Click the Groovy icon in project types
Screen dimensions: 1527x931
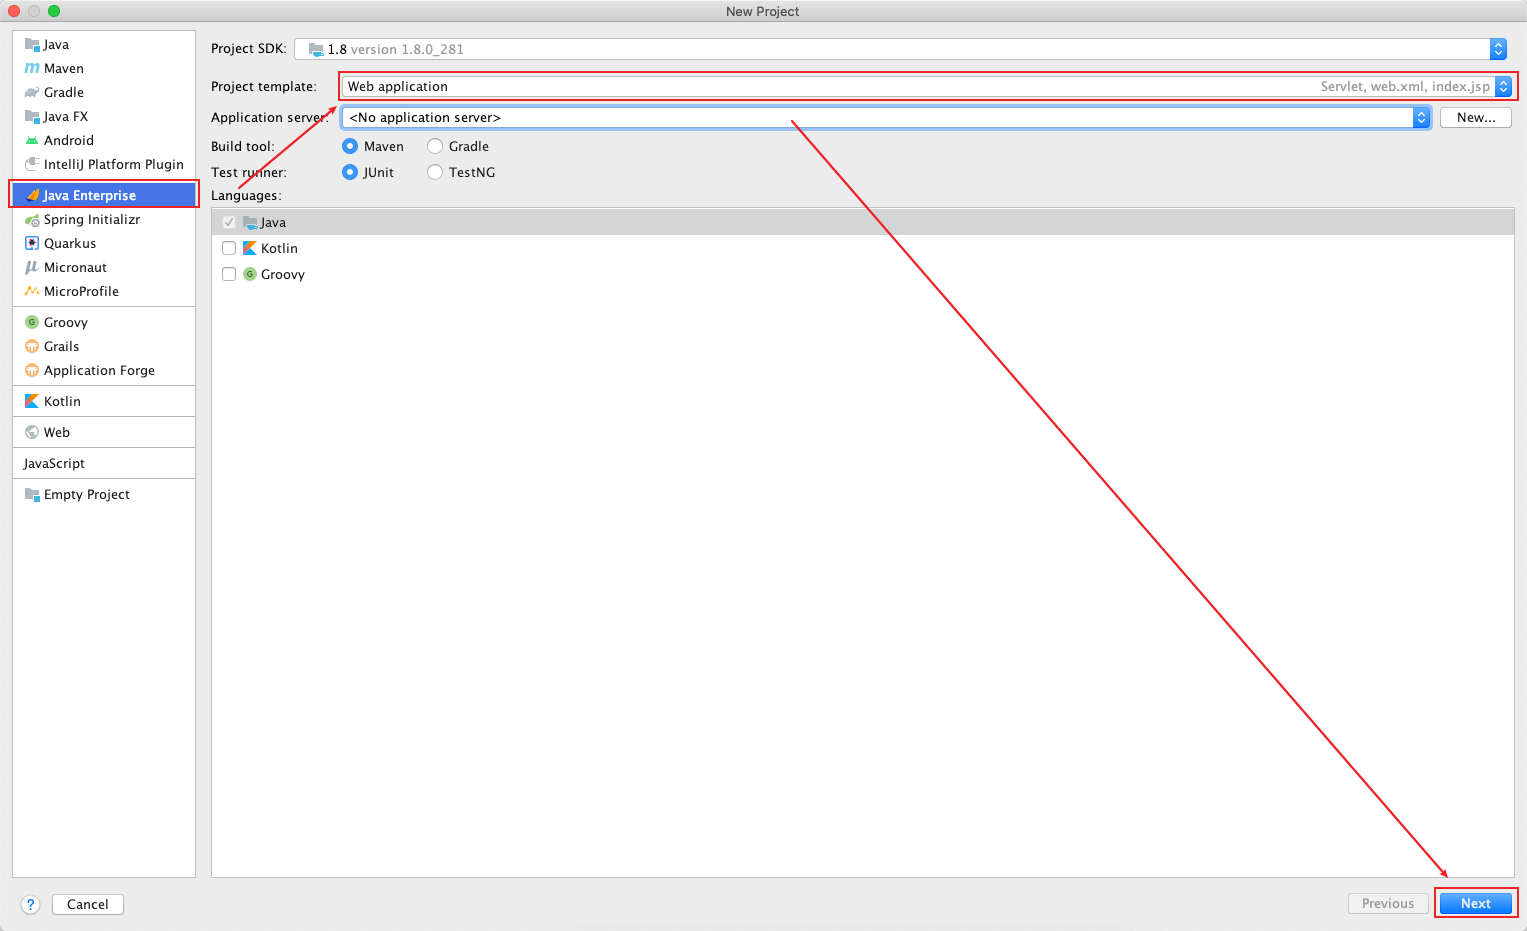32,322
